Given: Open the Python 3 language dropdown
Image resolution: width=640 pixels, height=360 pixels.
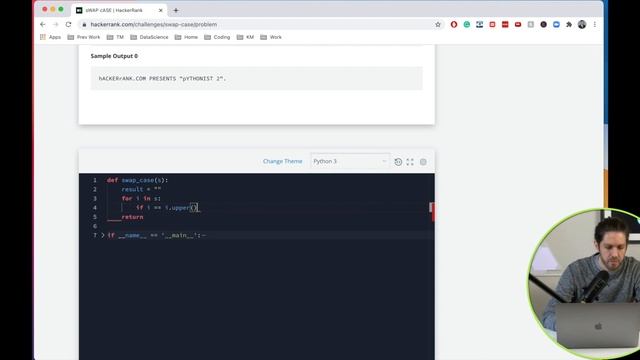Looking at the screenshot, I should 350,161.
